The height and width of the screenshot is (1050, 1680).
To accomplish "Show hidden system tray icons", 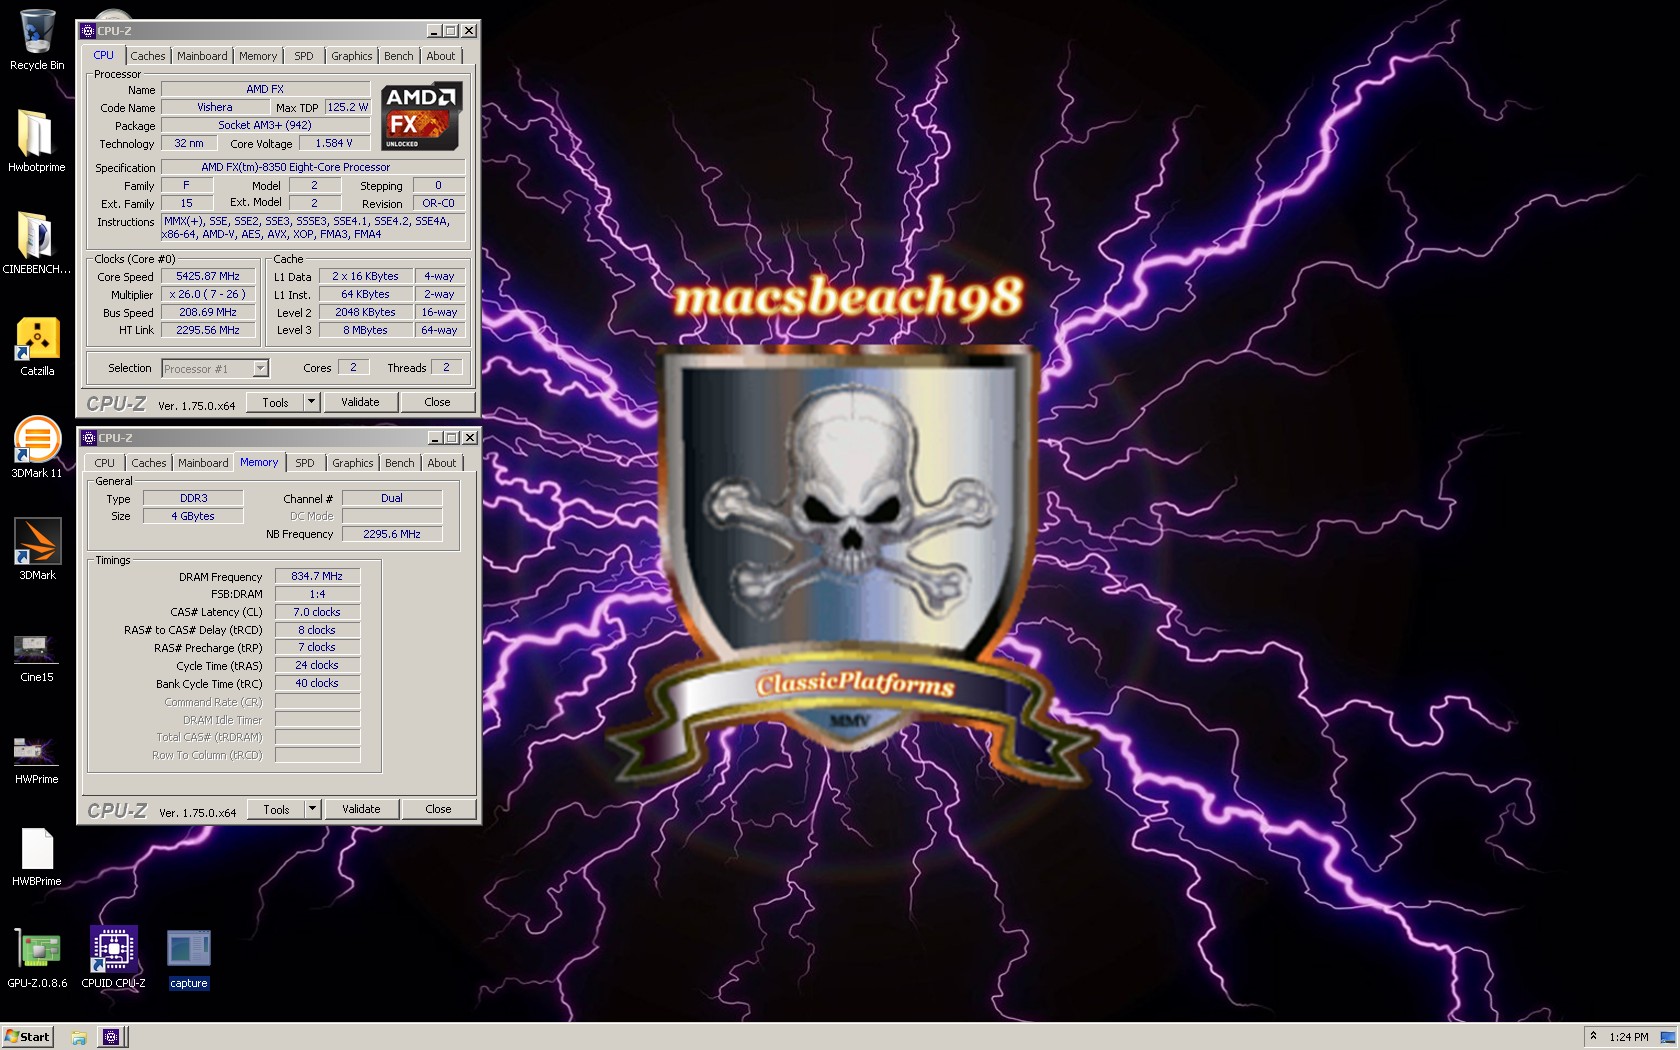I will click(x=1593, y=1036).
